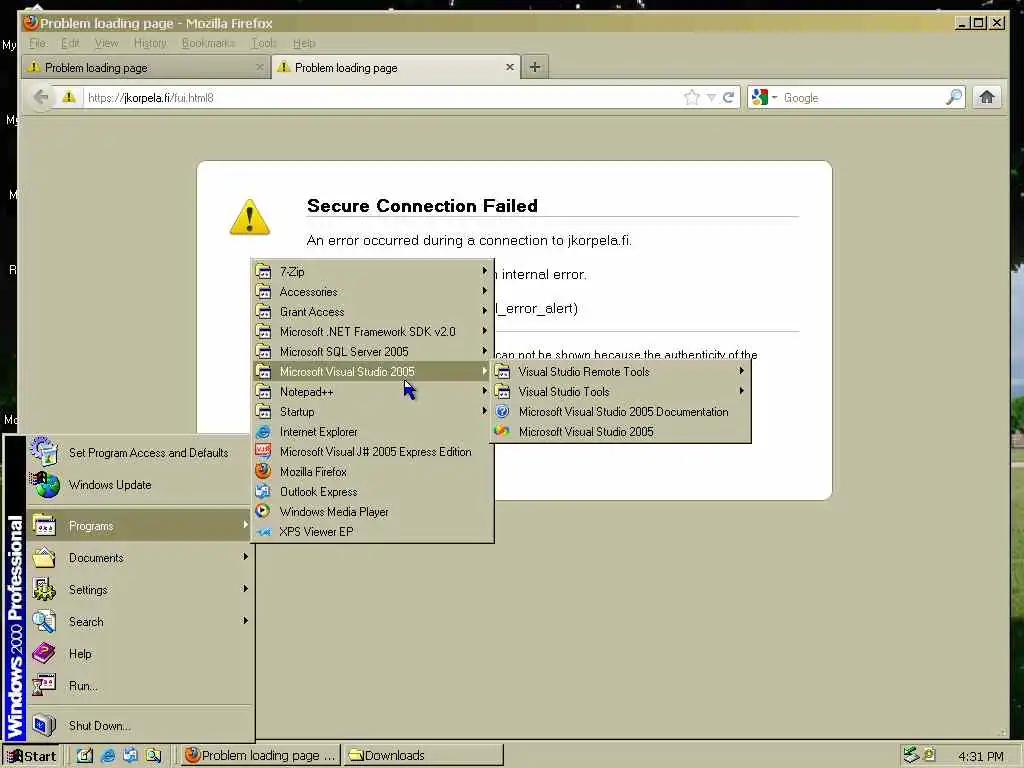Click Internet Explorer quick launch icon
The height and width of the screenshot is (768, 1024).
click(x=108, y=756)
